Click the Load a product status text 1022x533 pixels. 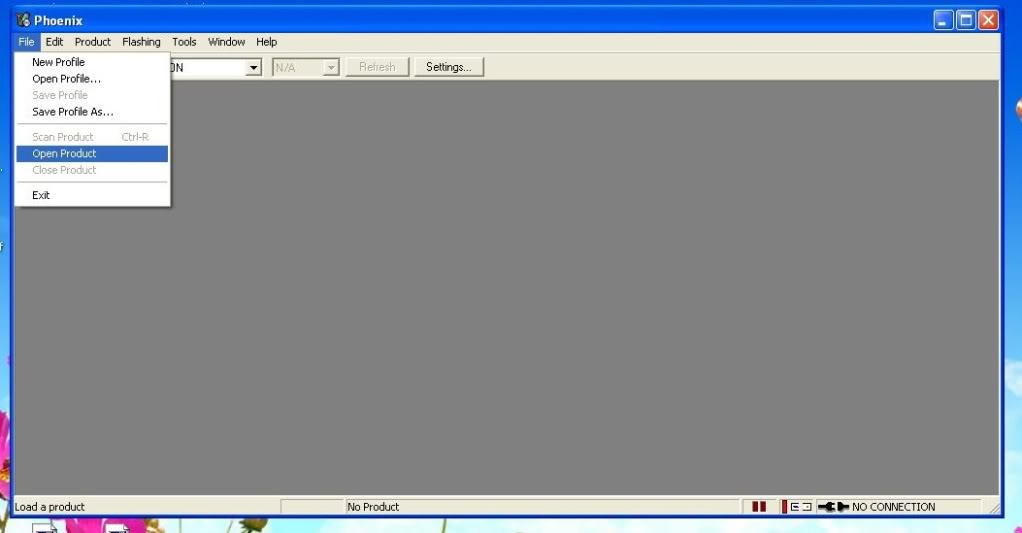(x=50, y=507)
